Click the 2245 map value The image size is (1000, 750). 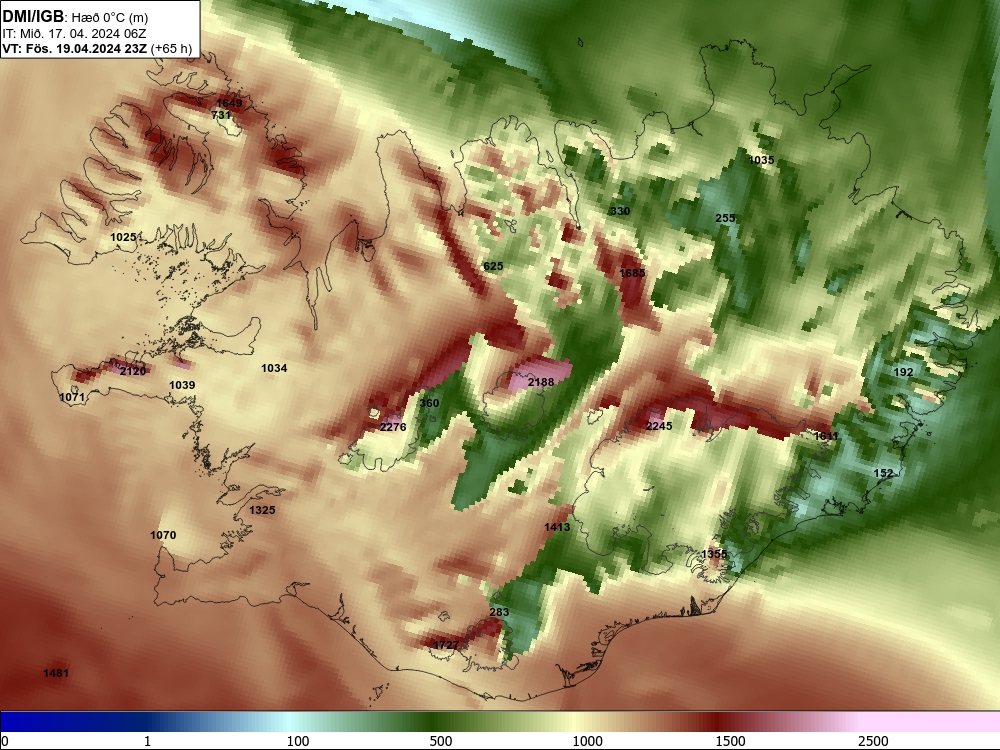659,425
